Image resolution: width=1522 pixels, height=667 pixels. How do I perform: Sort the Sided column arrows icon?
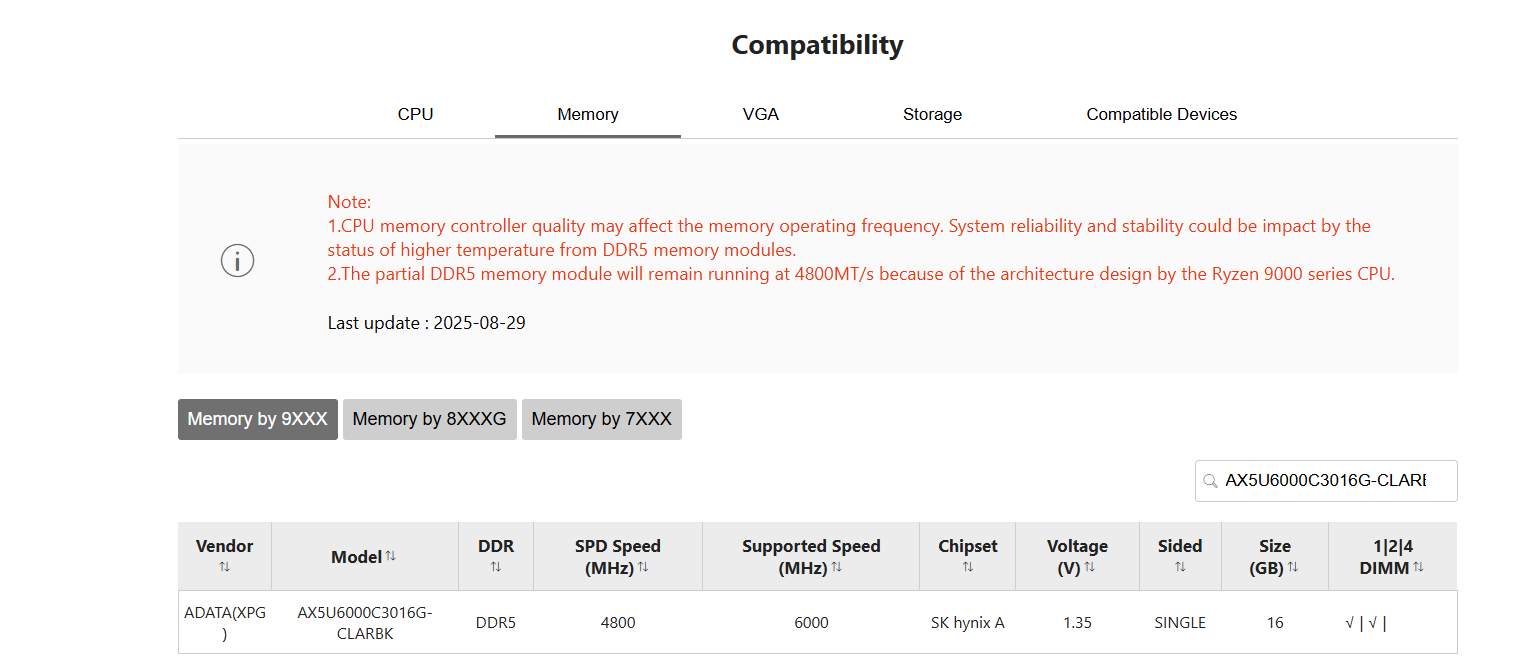pyautogui.click(x=1180, y=567)
